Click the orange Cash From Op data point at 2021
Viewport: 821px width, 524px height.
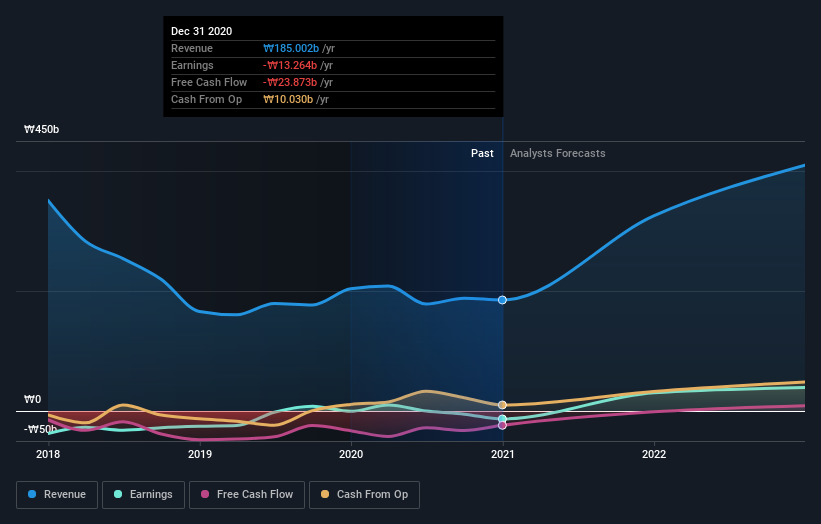[502, 405]
